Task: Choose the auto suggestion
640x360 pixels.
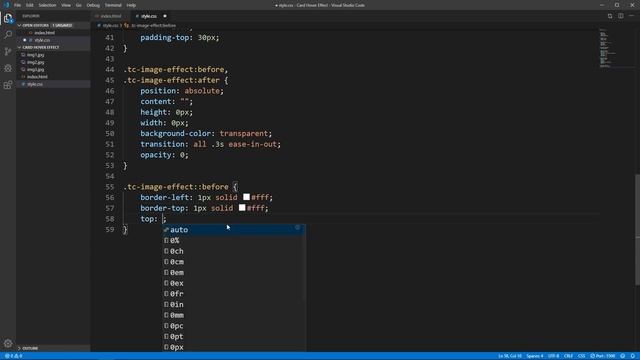Action: point(234,230)
